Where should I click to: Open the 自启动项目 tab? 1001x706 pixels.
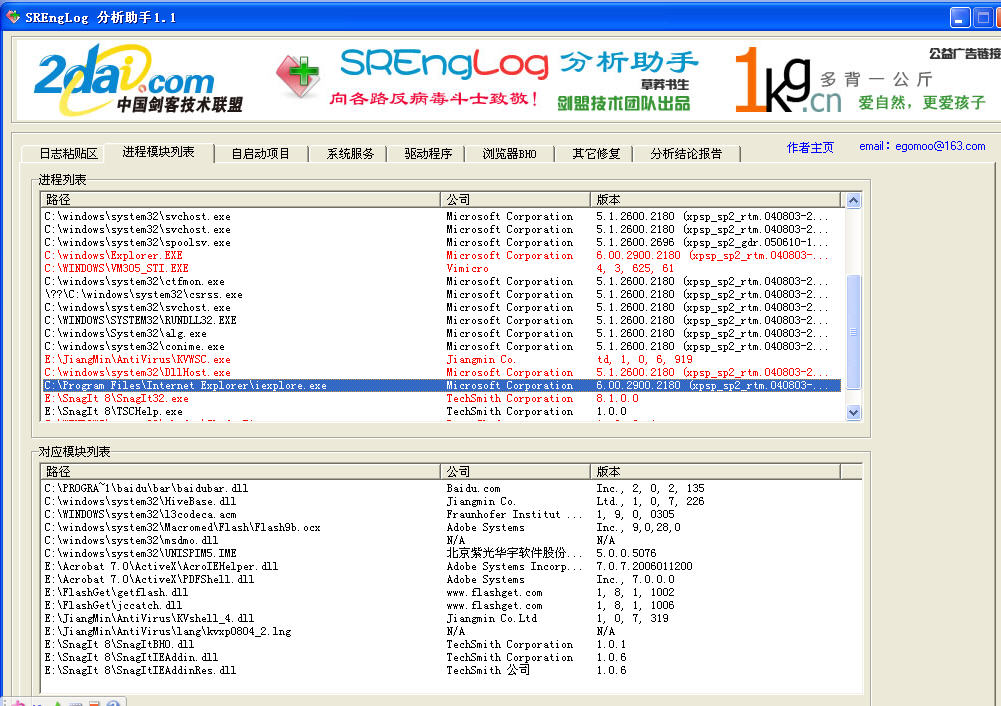coord(260,154)
